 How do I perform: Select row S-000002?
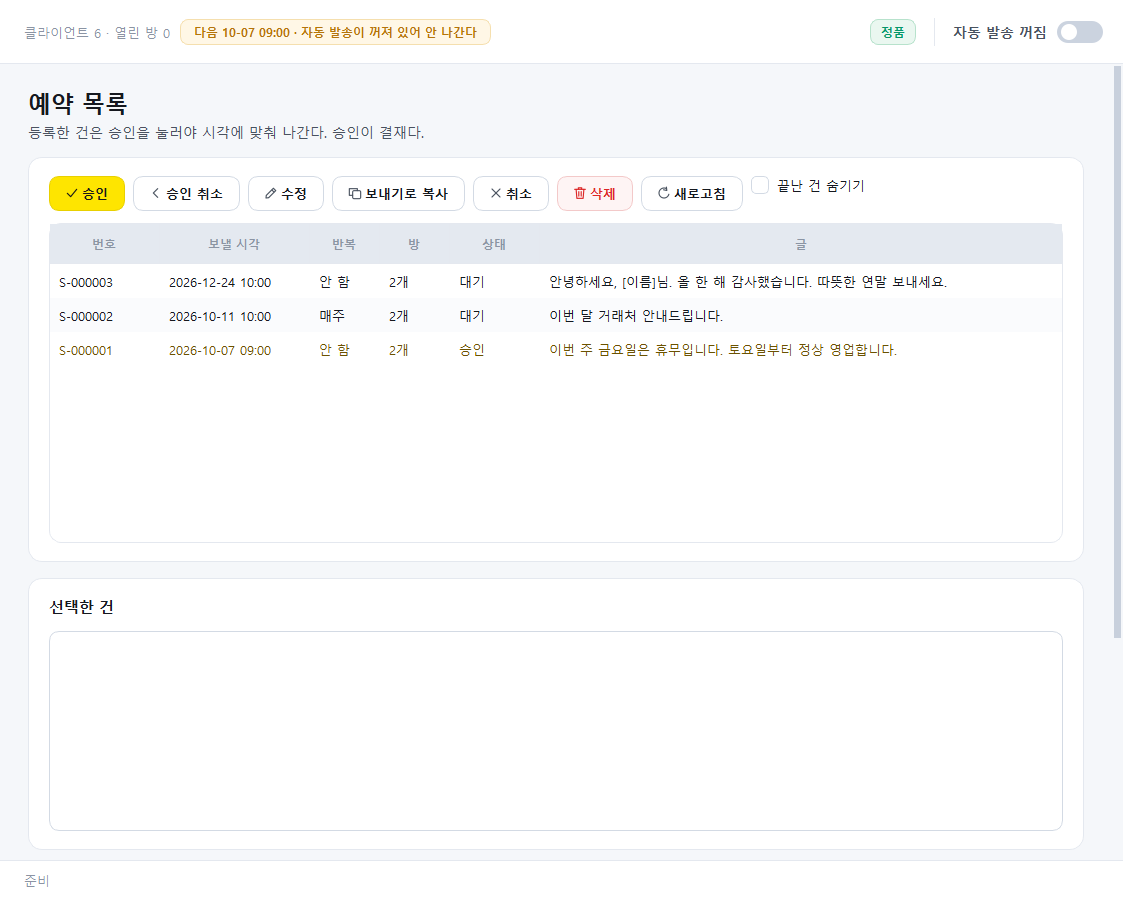tap(556, 316)
